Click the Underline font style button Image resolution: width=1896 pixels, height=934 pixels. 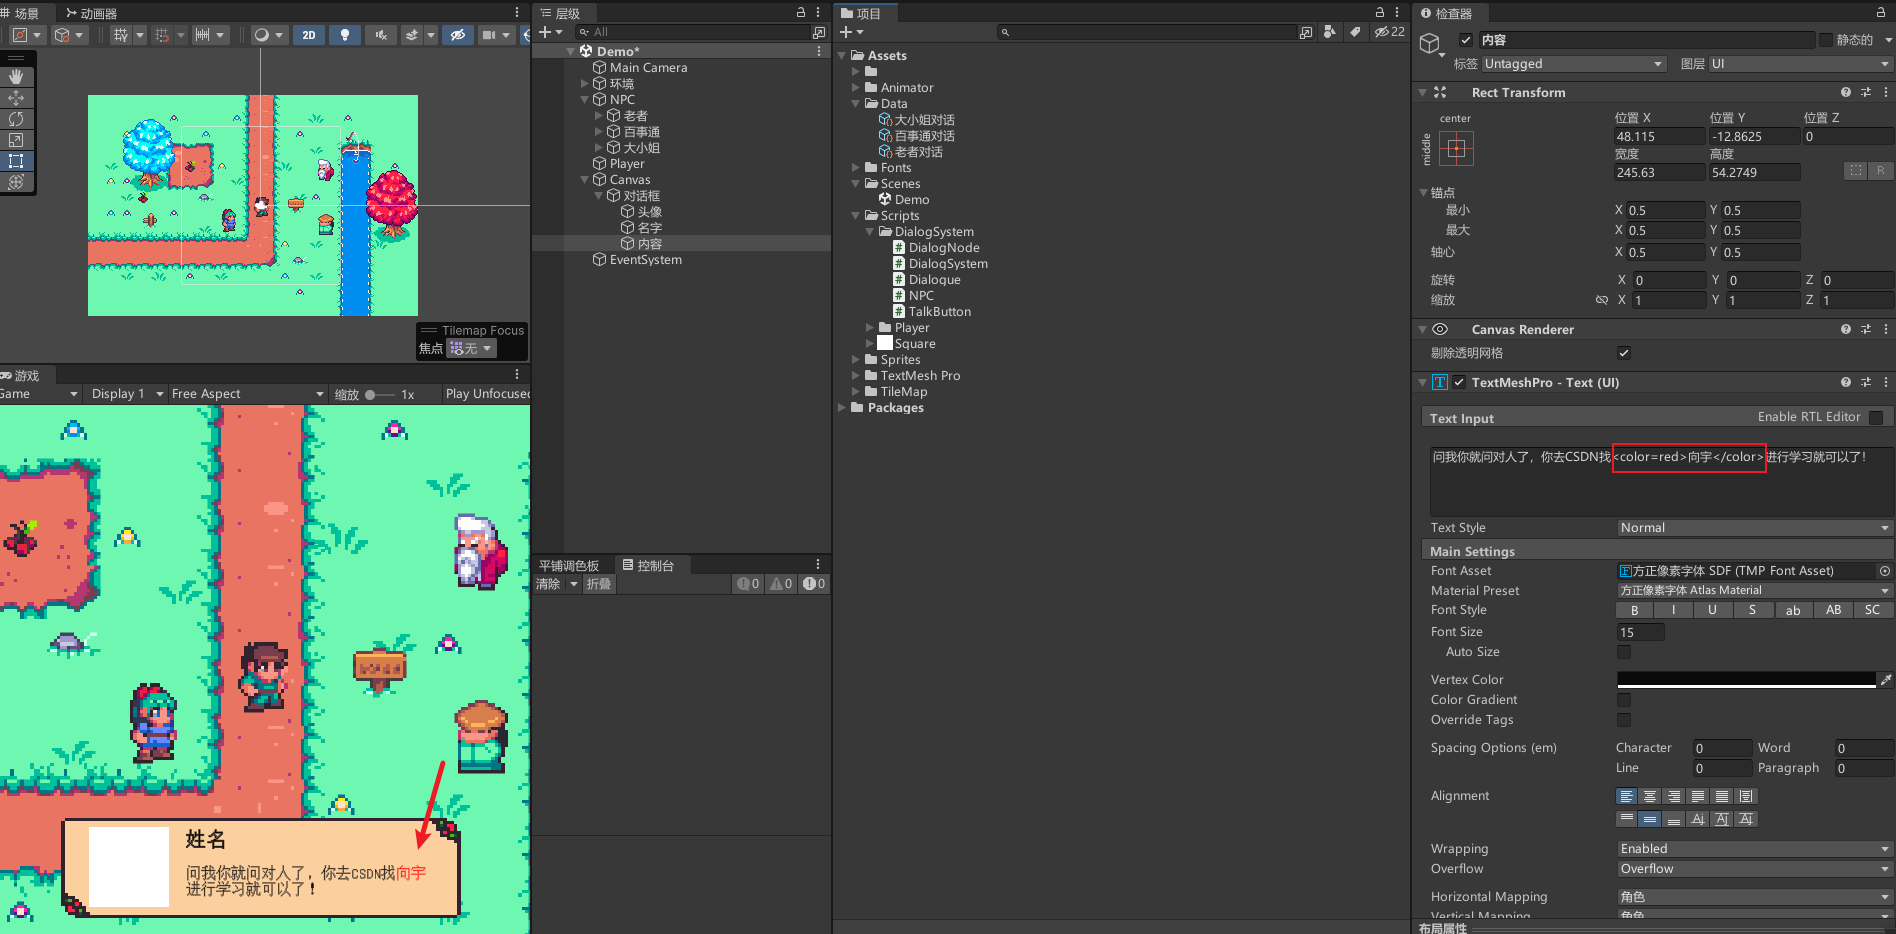1713,610
